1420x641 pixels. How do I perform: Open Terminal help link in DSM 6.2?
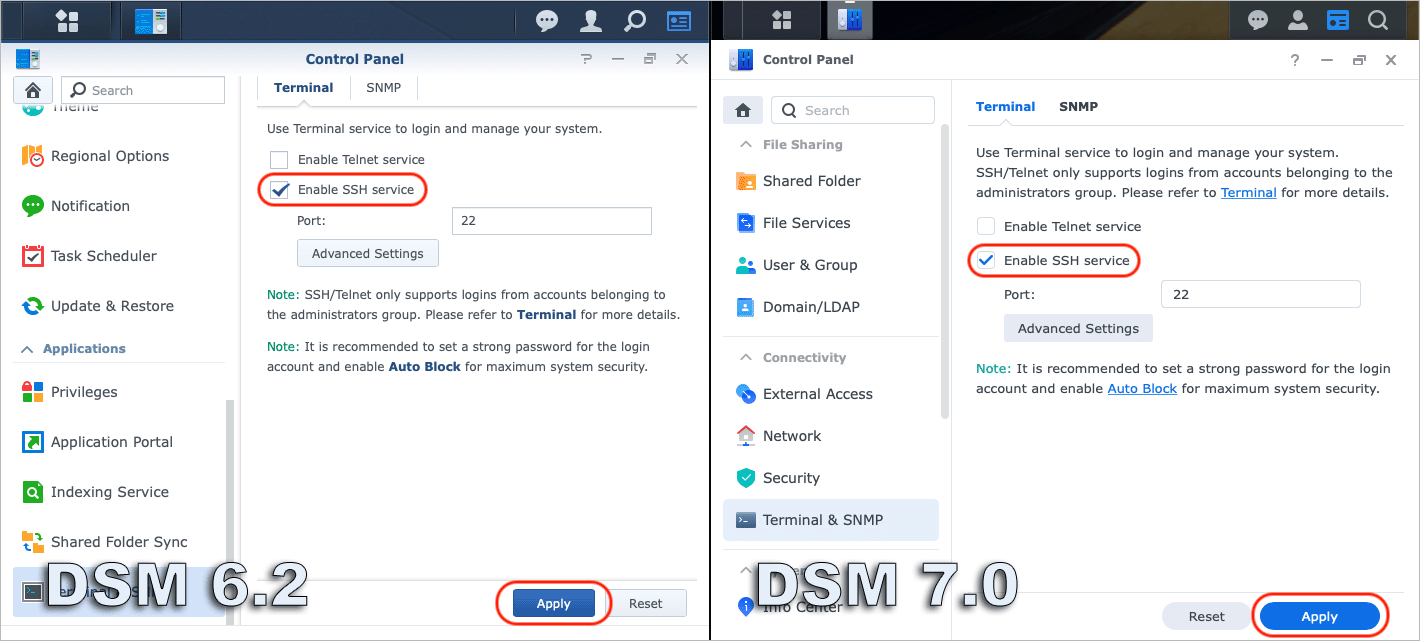(546, 314)
